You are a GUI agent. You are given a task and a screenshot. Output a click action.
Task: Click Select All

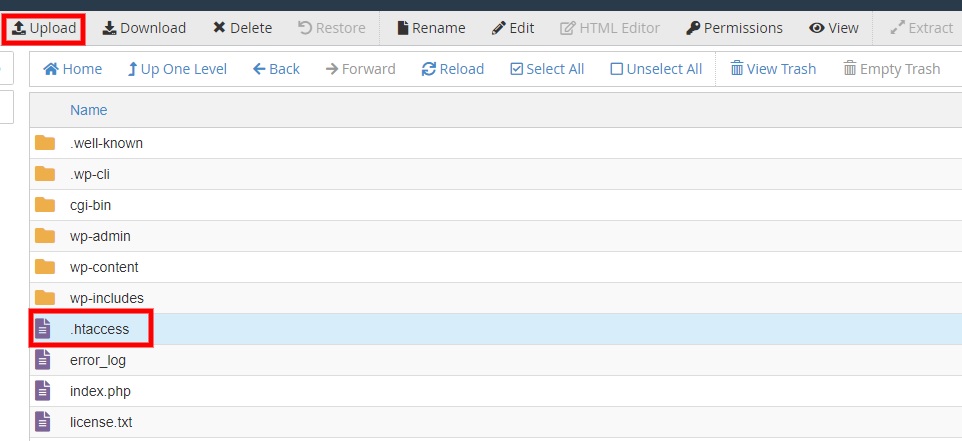click(x=547, y=69)
